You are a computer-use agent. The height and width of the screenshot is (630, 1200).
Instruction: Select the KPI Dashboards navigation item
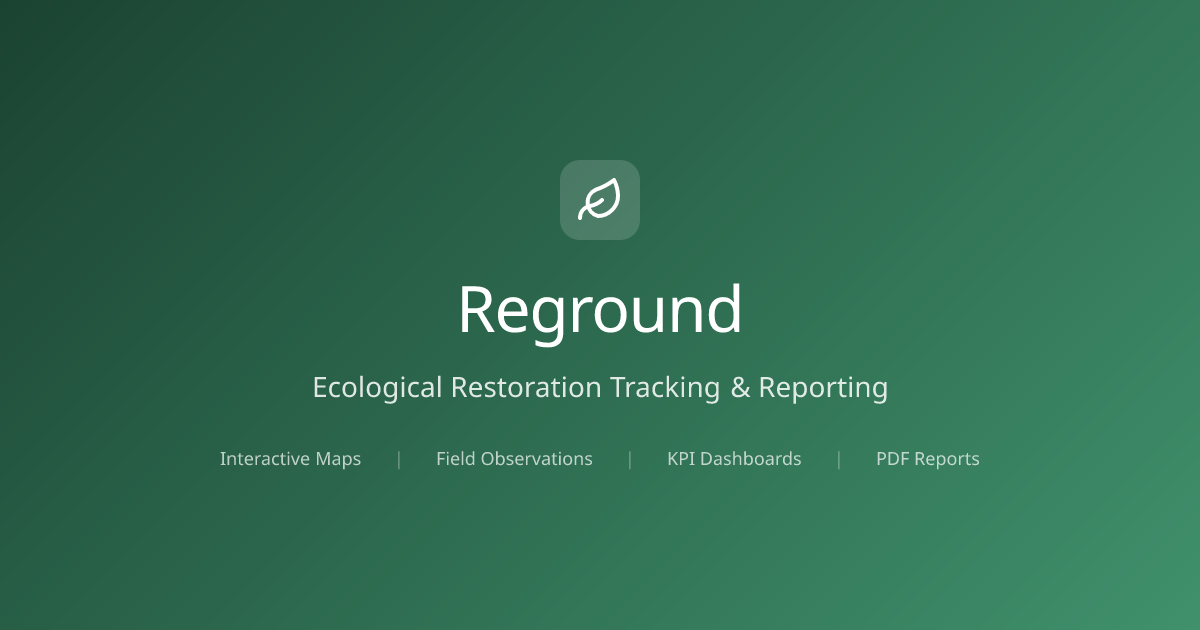coord(734,459)
